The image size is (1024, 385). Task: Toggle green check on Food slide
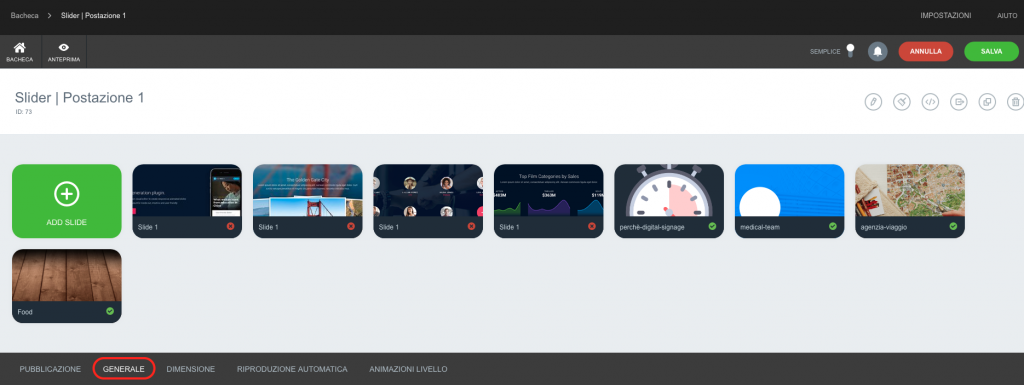pos(110,311)
